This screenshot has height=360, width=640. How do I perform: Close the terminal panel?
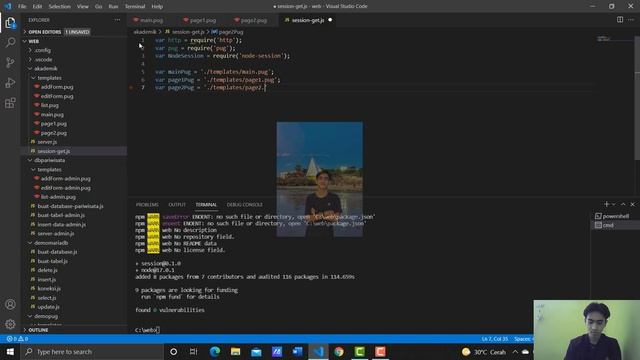pos(633,204)
